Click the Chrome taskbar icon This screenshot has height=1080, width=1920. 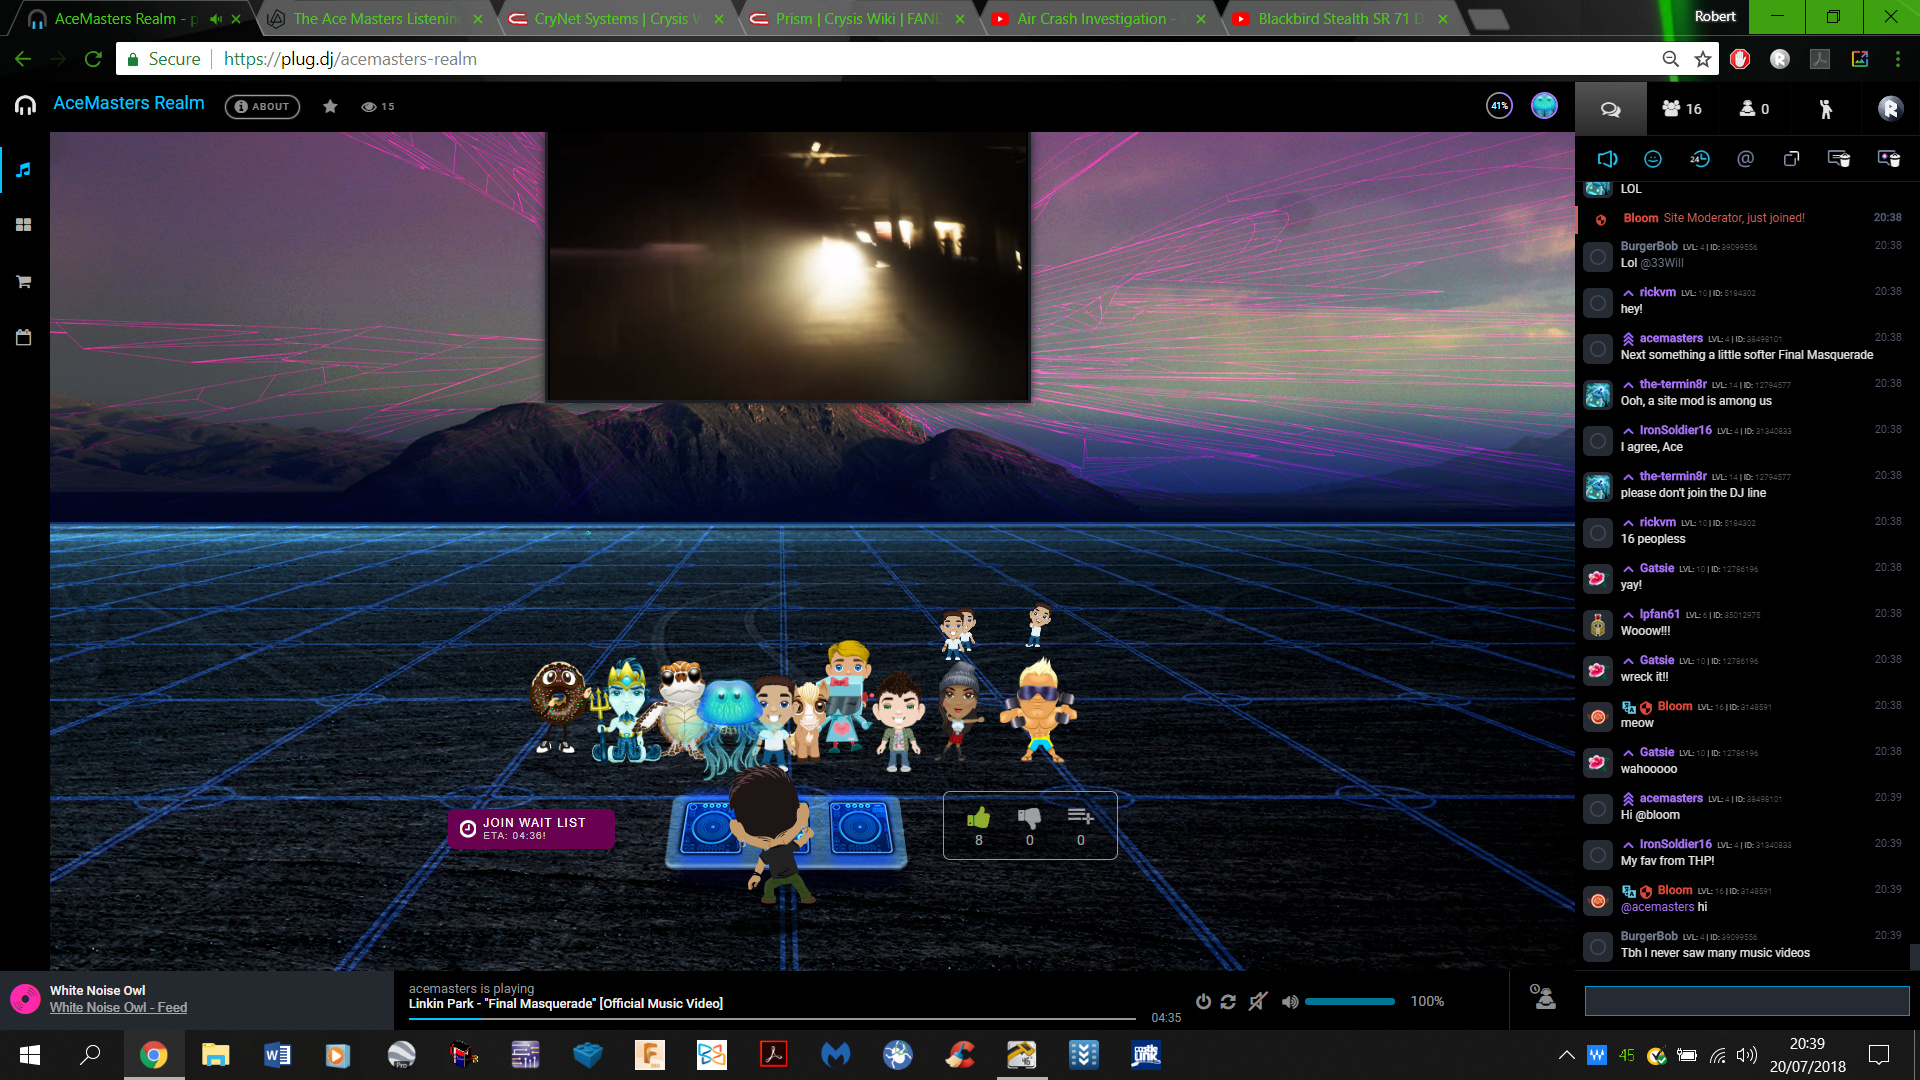point(153,1055)
